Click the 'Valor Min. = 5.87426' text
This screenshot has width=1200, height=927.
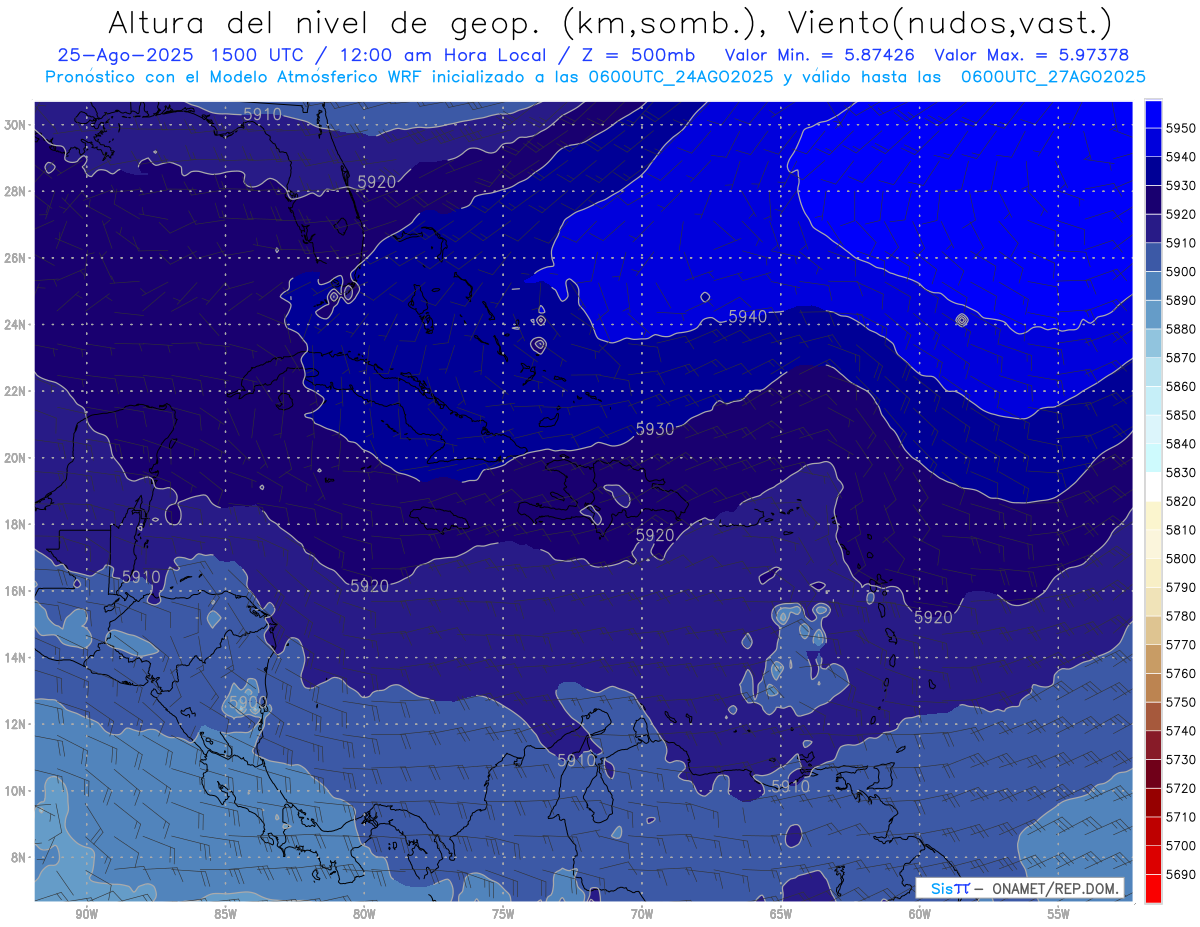(x=821, y=56)
